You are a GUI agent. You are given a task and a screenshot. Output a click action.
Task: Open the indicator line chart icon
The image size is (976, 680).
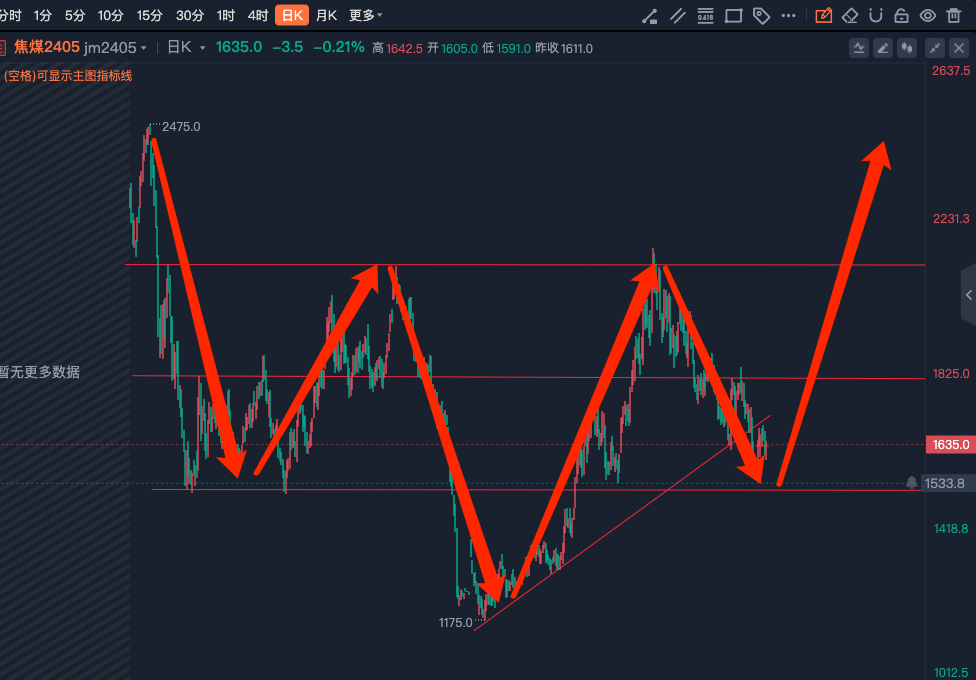860,48
